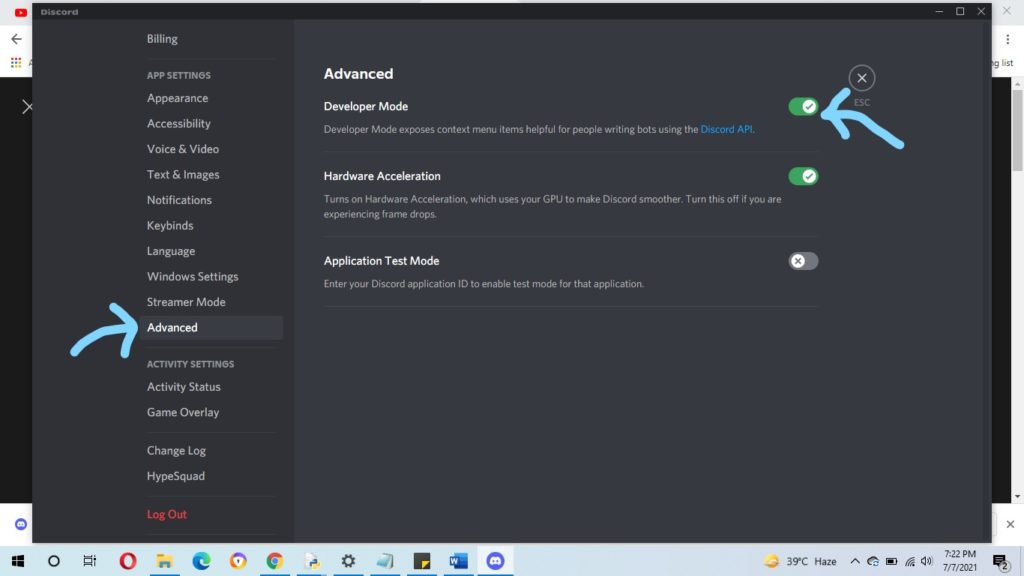
Task: Click the YouTube tab icon in browser
Action: click(21, 12)
